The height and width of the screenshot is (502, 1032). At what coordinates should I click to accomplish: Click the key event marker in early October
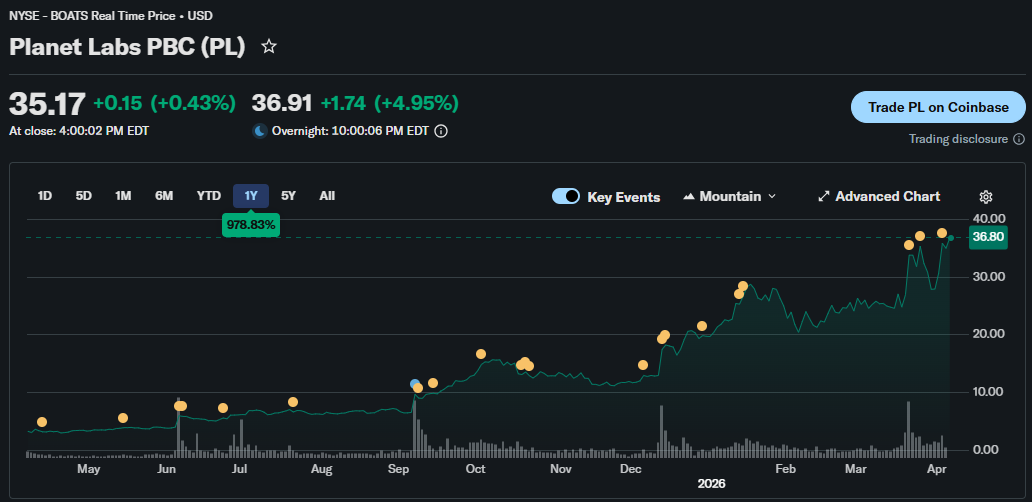tap(481, 354)
